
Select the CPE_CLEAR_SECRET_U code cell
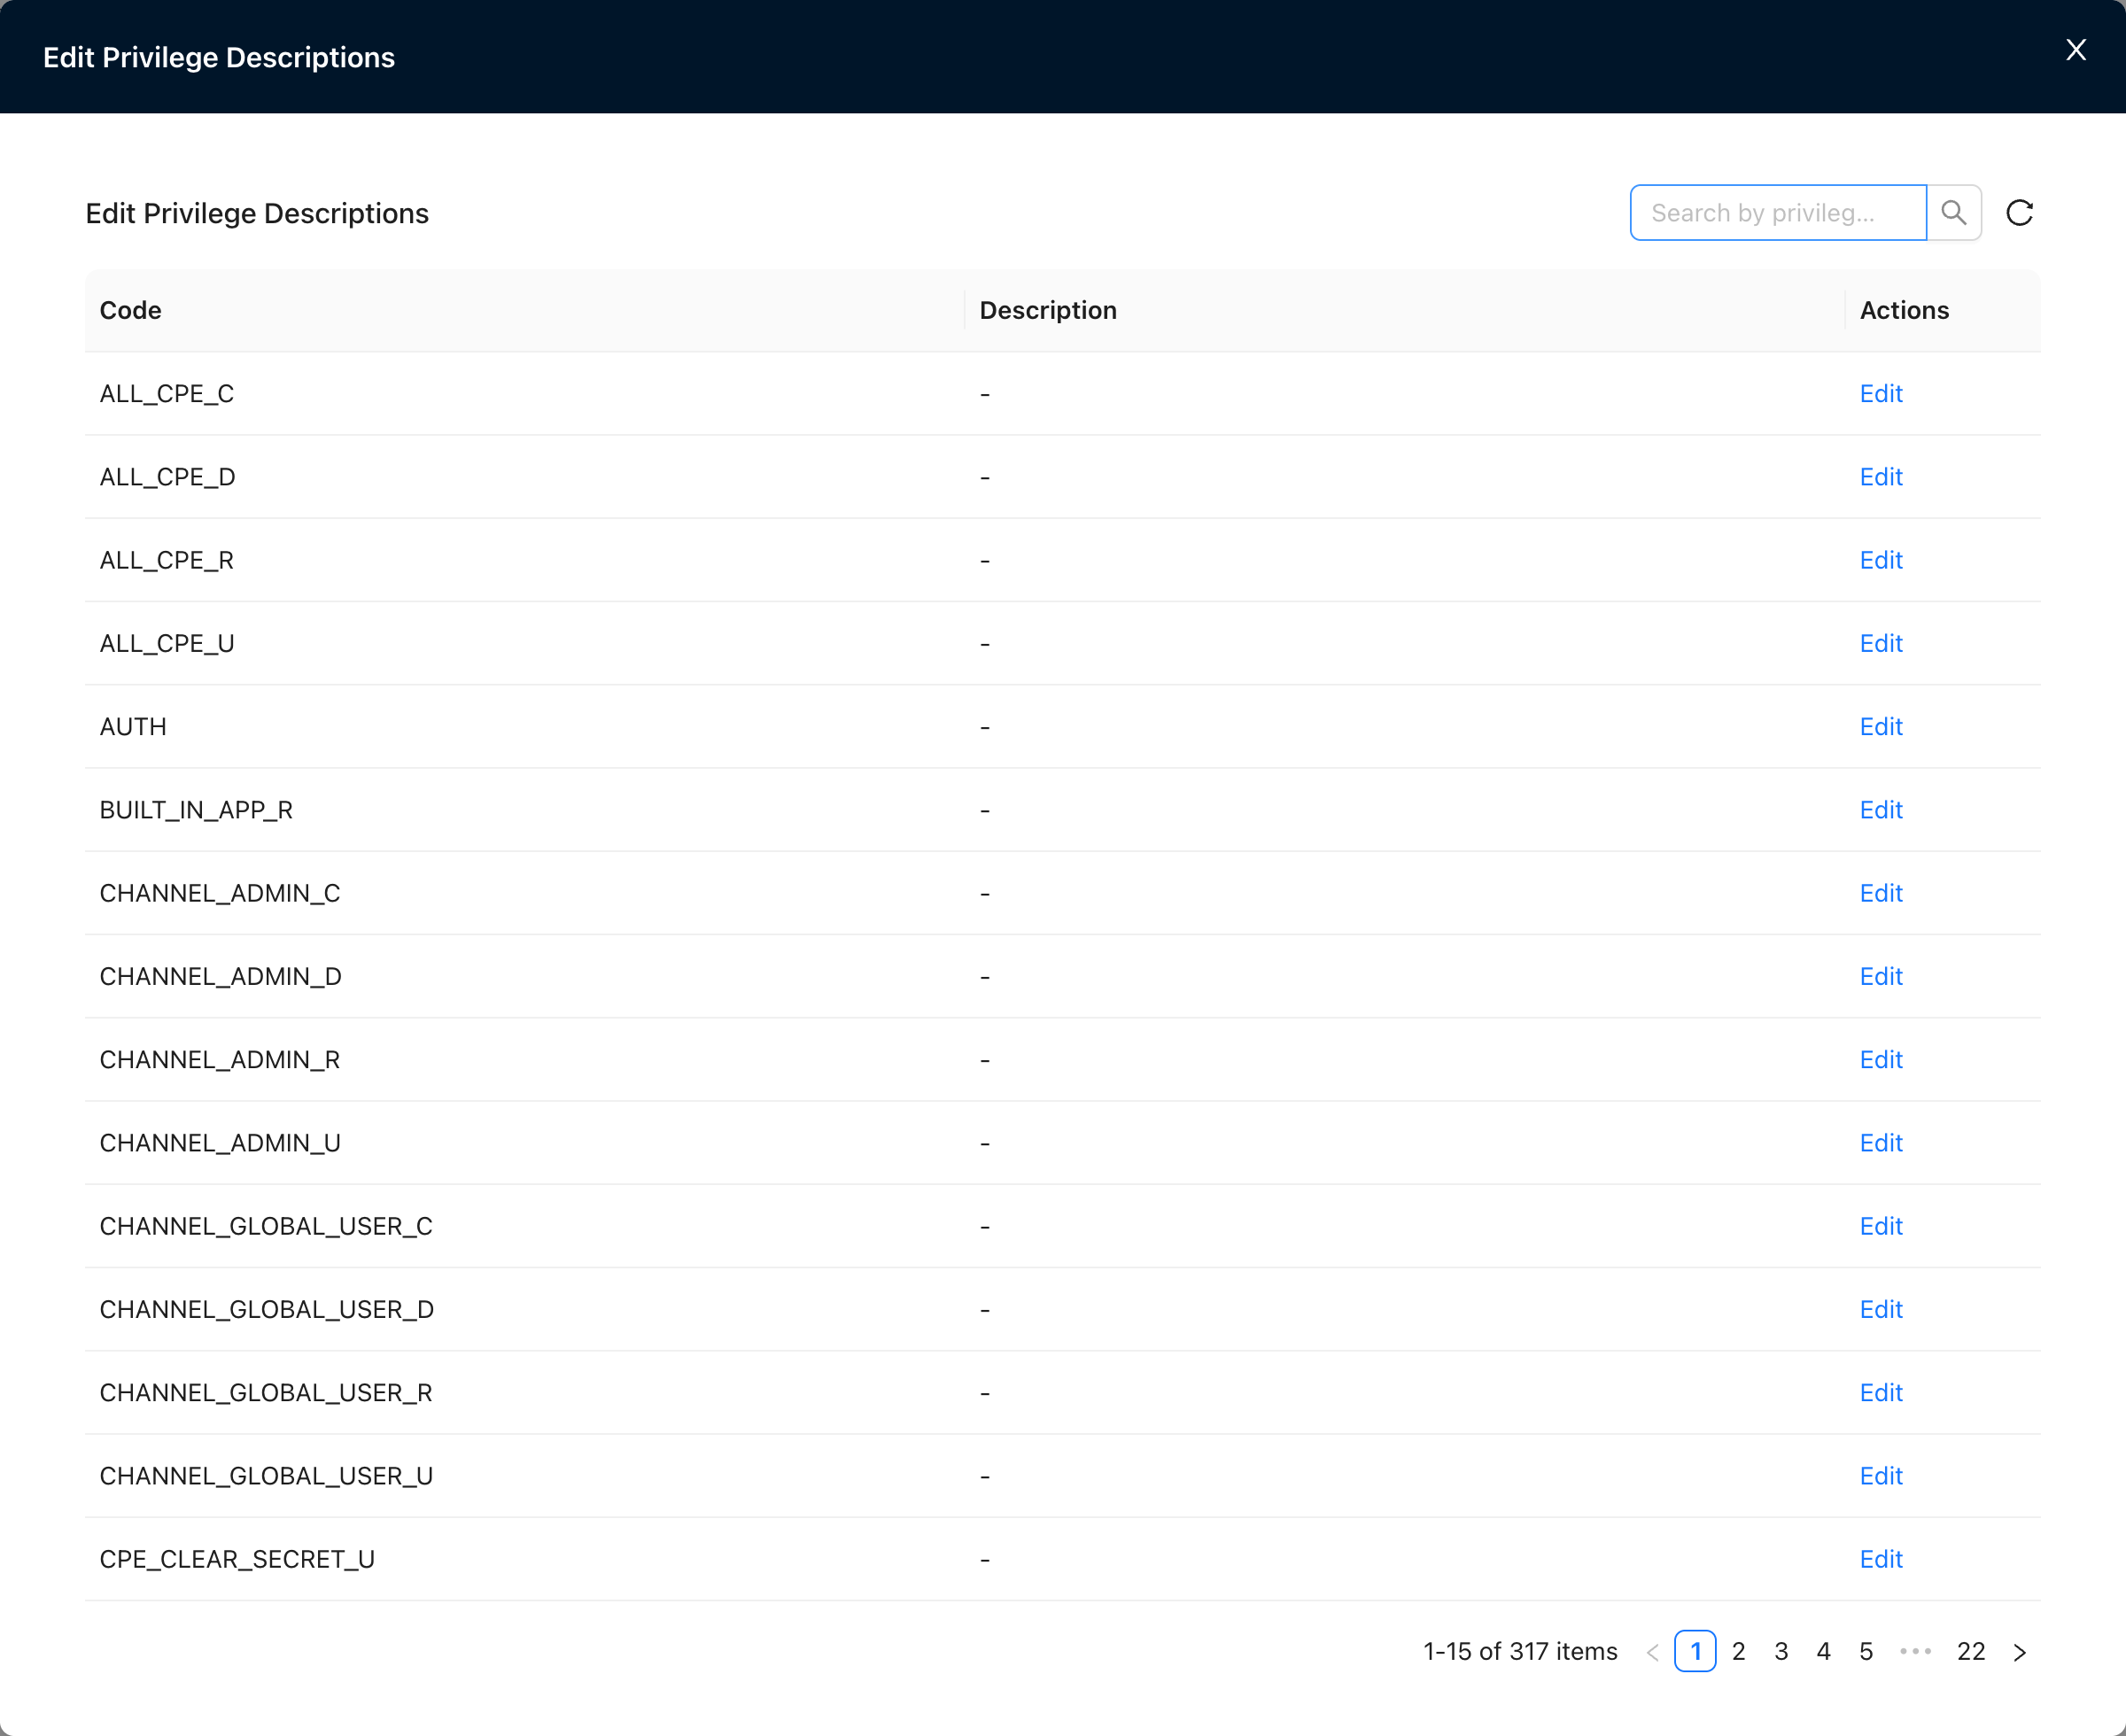(x=524, y=1558)
